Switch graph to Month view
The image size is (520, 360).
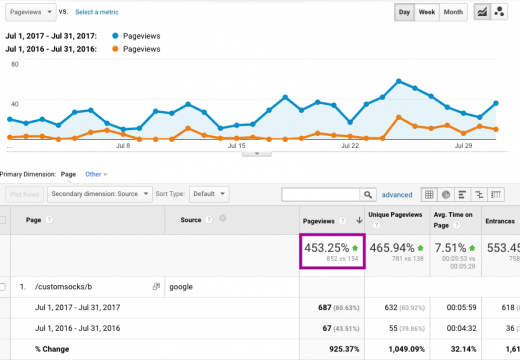[453, 12]
